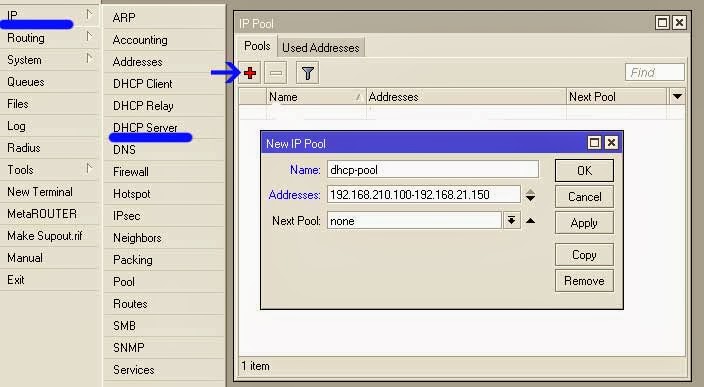The height and width of the screenshot is (387, 704).
Task: Choose DNS in IP submenu
Action: (x=164, y=150)
